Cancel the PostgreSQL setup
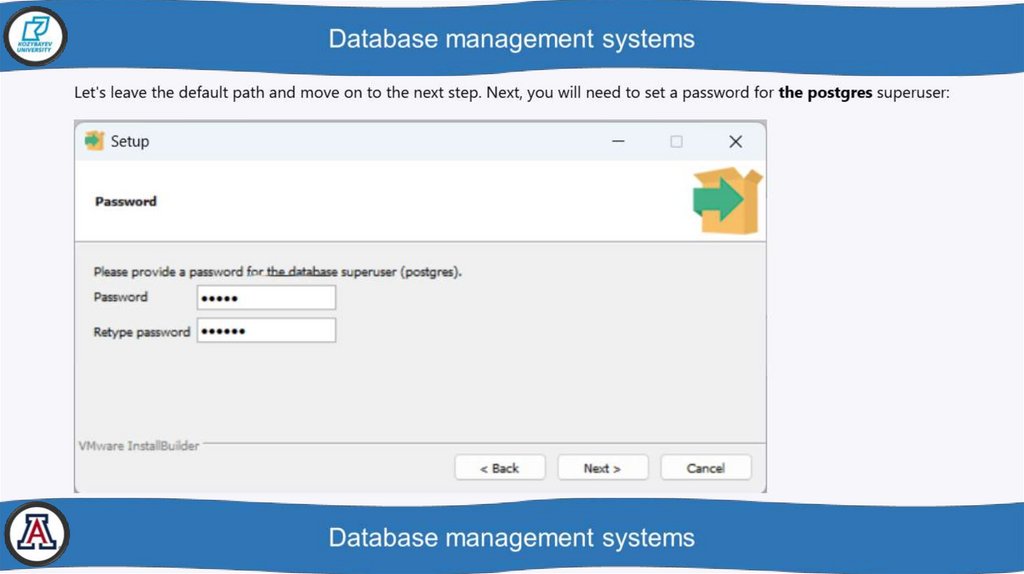 (x=705, y=468)
